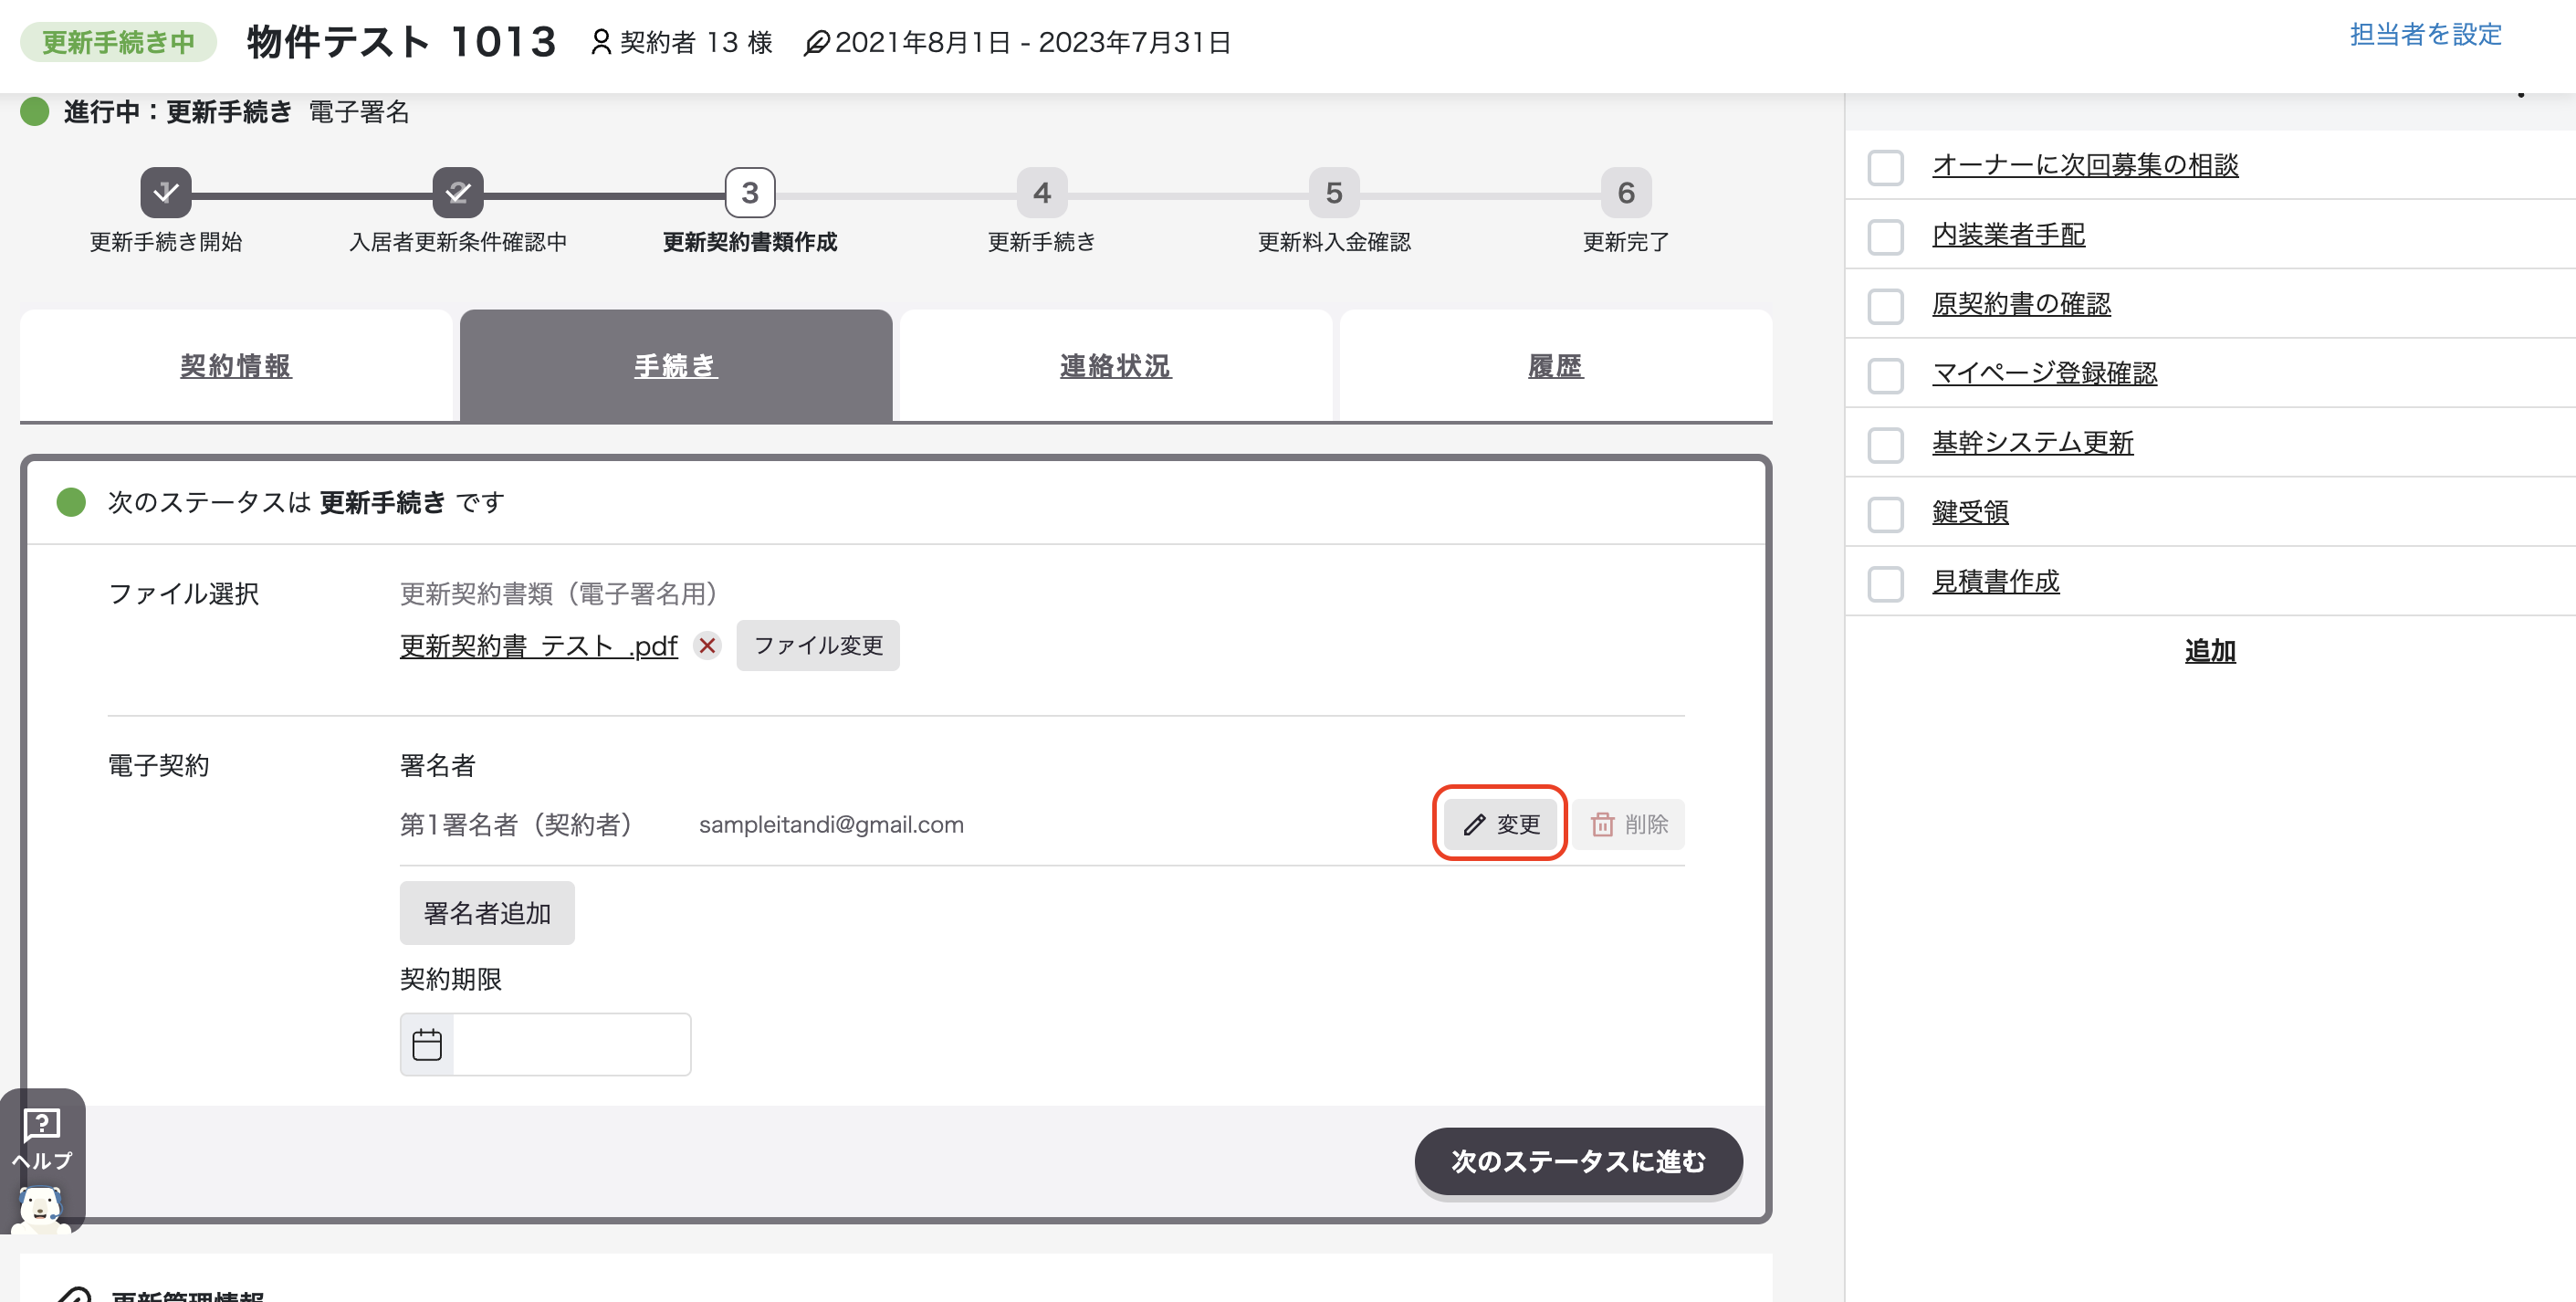The height and width of the screenshot is (1302, 2576).
Task: Select step 5 更新料入金確認 marker
Action: (x=1334, y=192)
